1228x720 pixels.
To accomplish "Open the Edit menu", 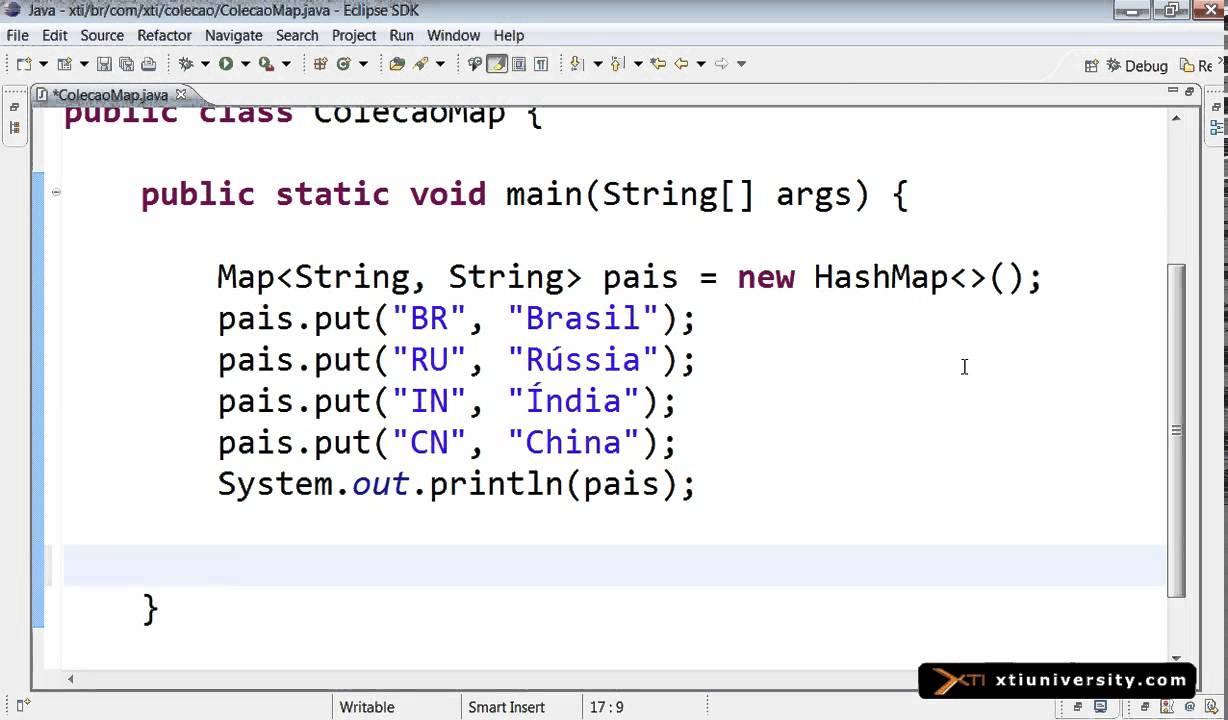I will pos(55,35).
